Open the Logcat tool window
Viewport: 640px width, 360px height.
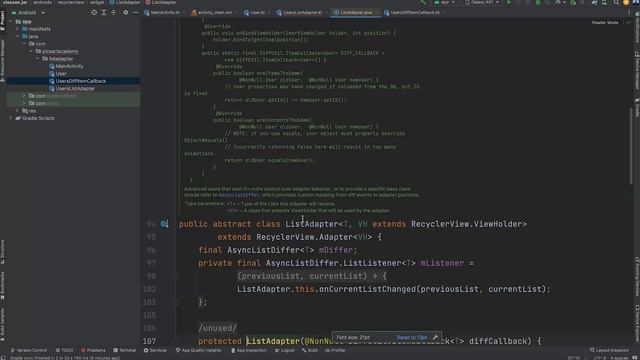(x=284, y=350)
